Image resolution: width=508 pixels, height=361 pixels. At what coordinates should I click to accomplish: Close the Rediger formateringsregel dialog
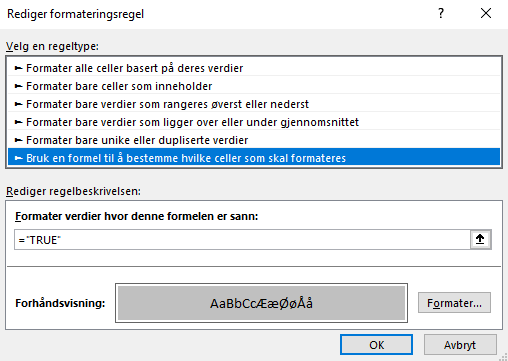(486, 13)
